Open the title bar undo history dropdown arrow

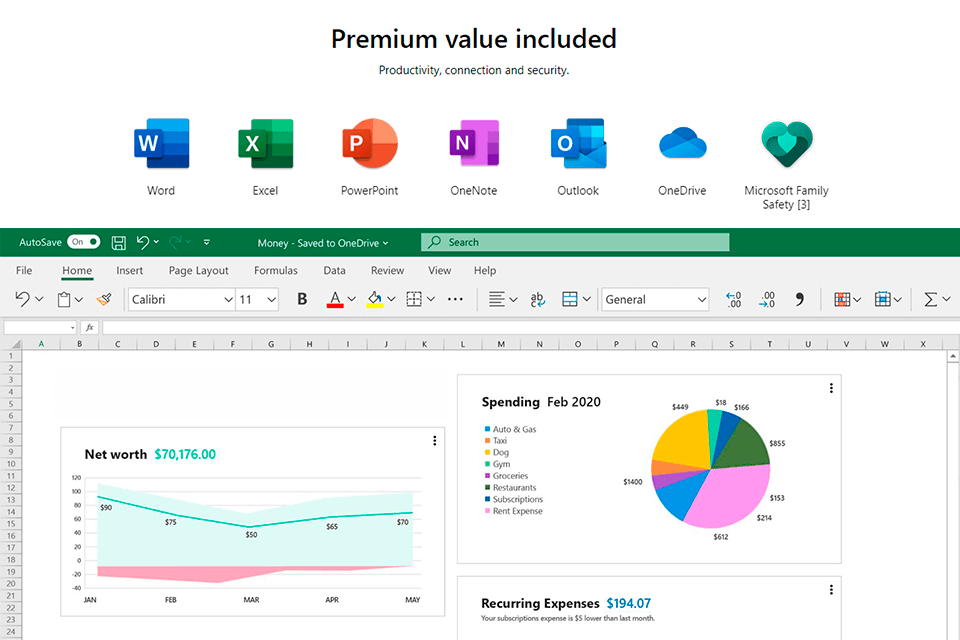pos(157,242)
